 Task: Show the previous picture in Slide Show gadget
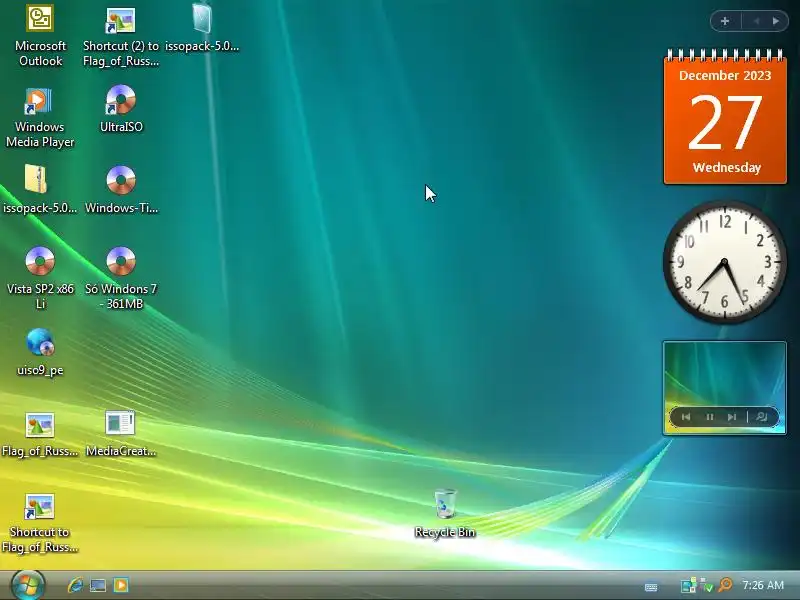coord(686,417)
